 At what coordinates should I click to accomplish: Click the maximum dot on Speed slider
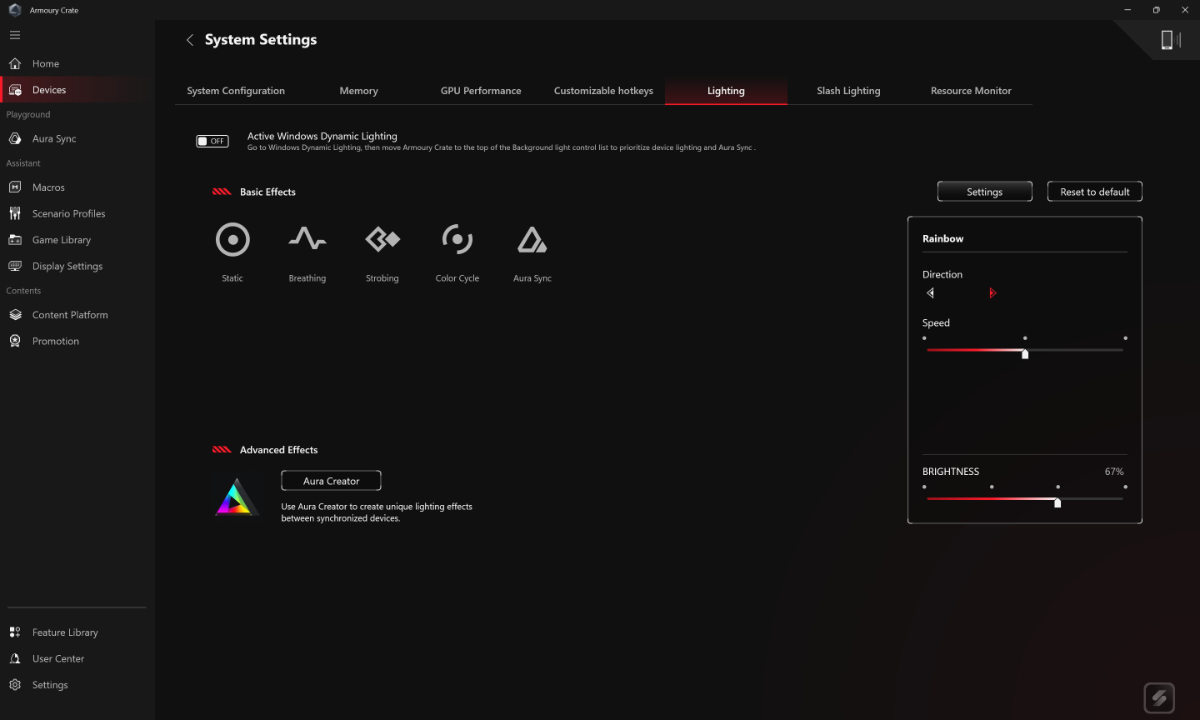tap(1125, 338)
